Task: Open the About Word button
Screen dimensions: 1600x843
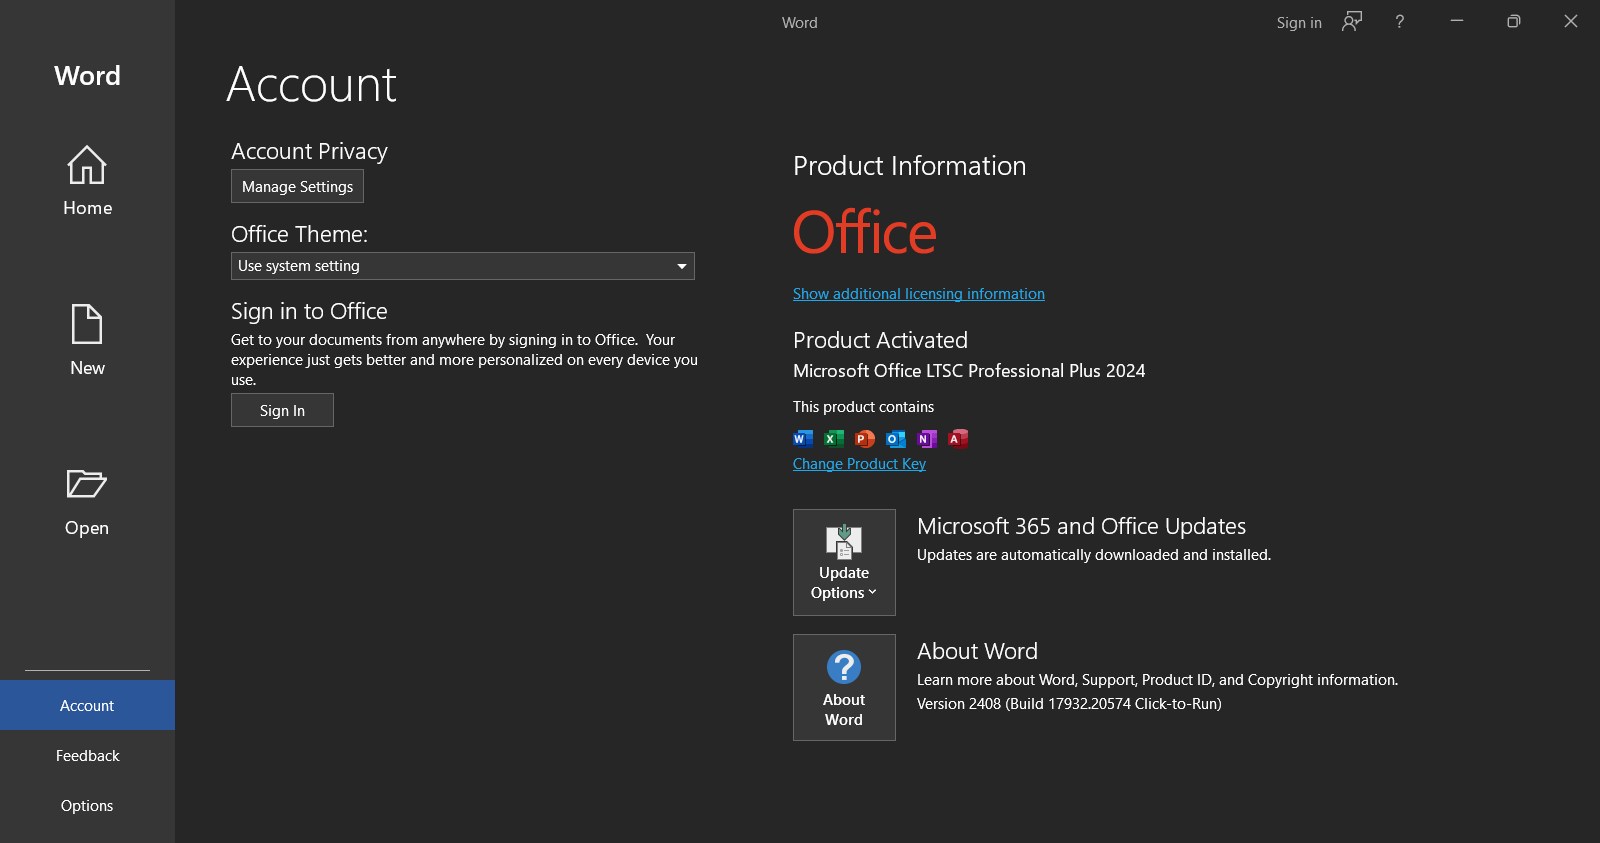Action: (x=844, y=687)
